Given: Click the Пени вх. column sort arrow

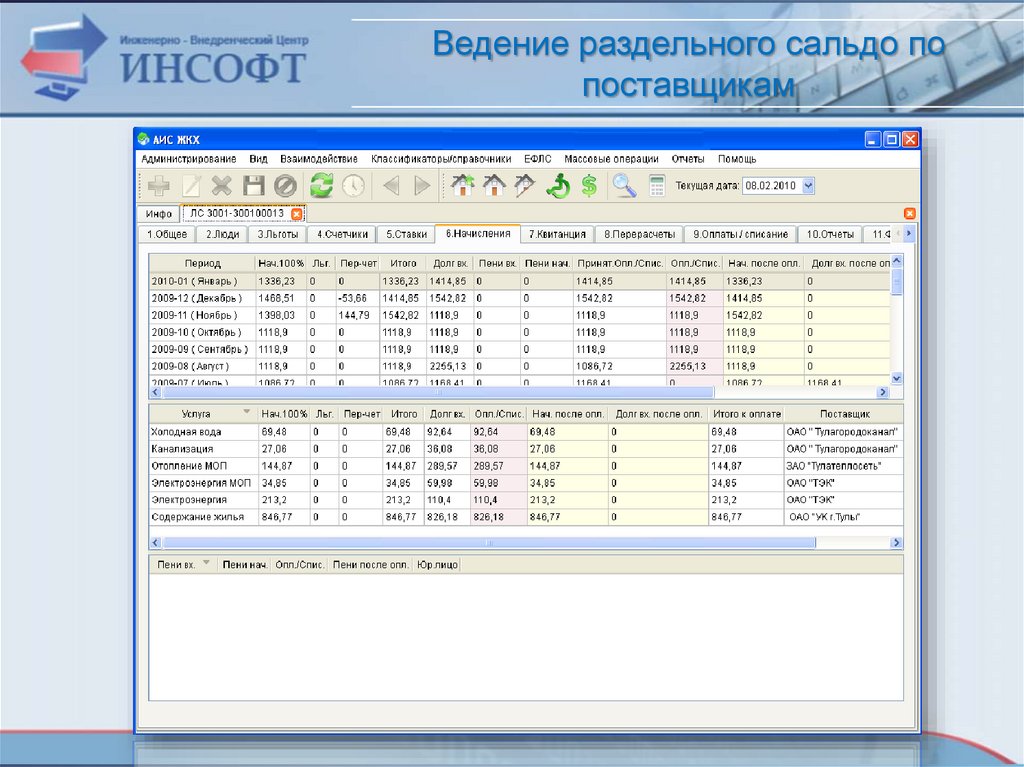Looking at the screenshot, I should 207,564.
